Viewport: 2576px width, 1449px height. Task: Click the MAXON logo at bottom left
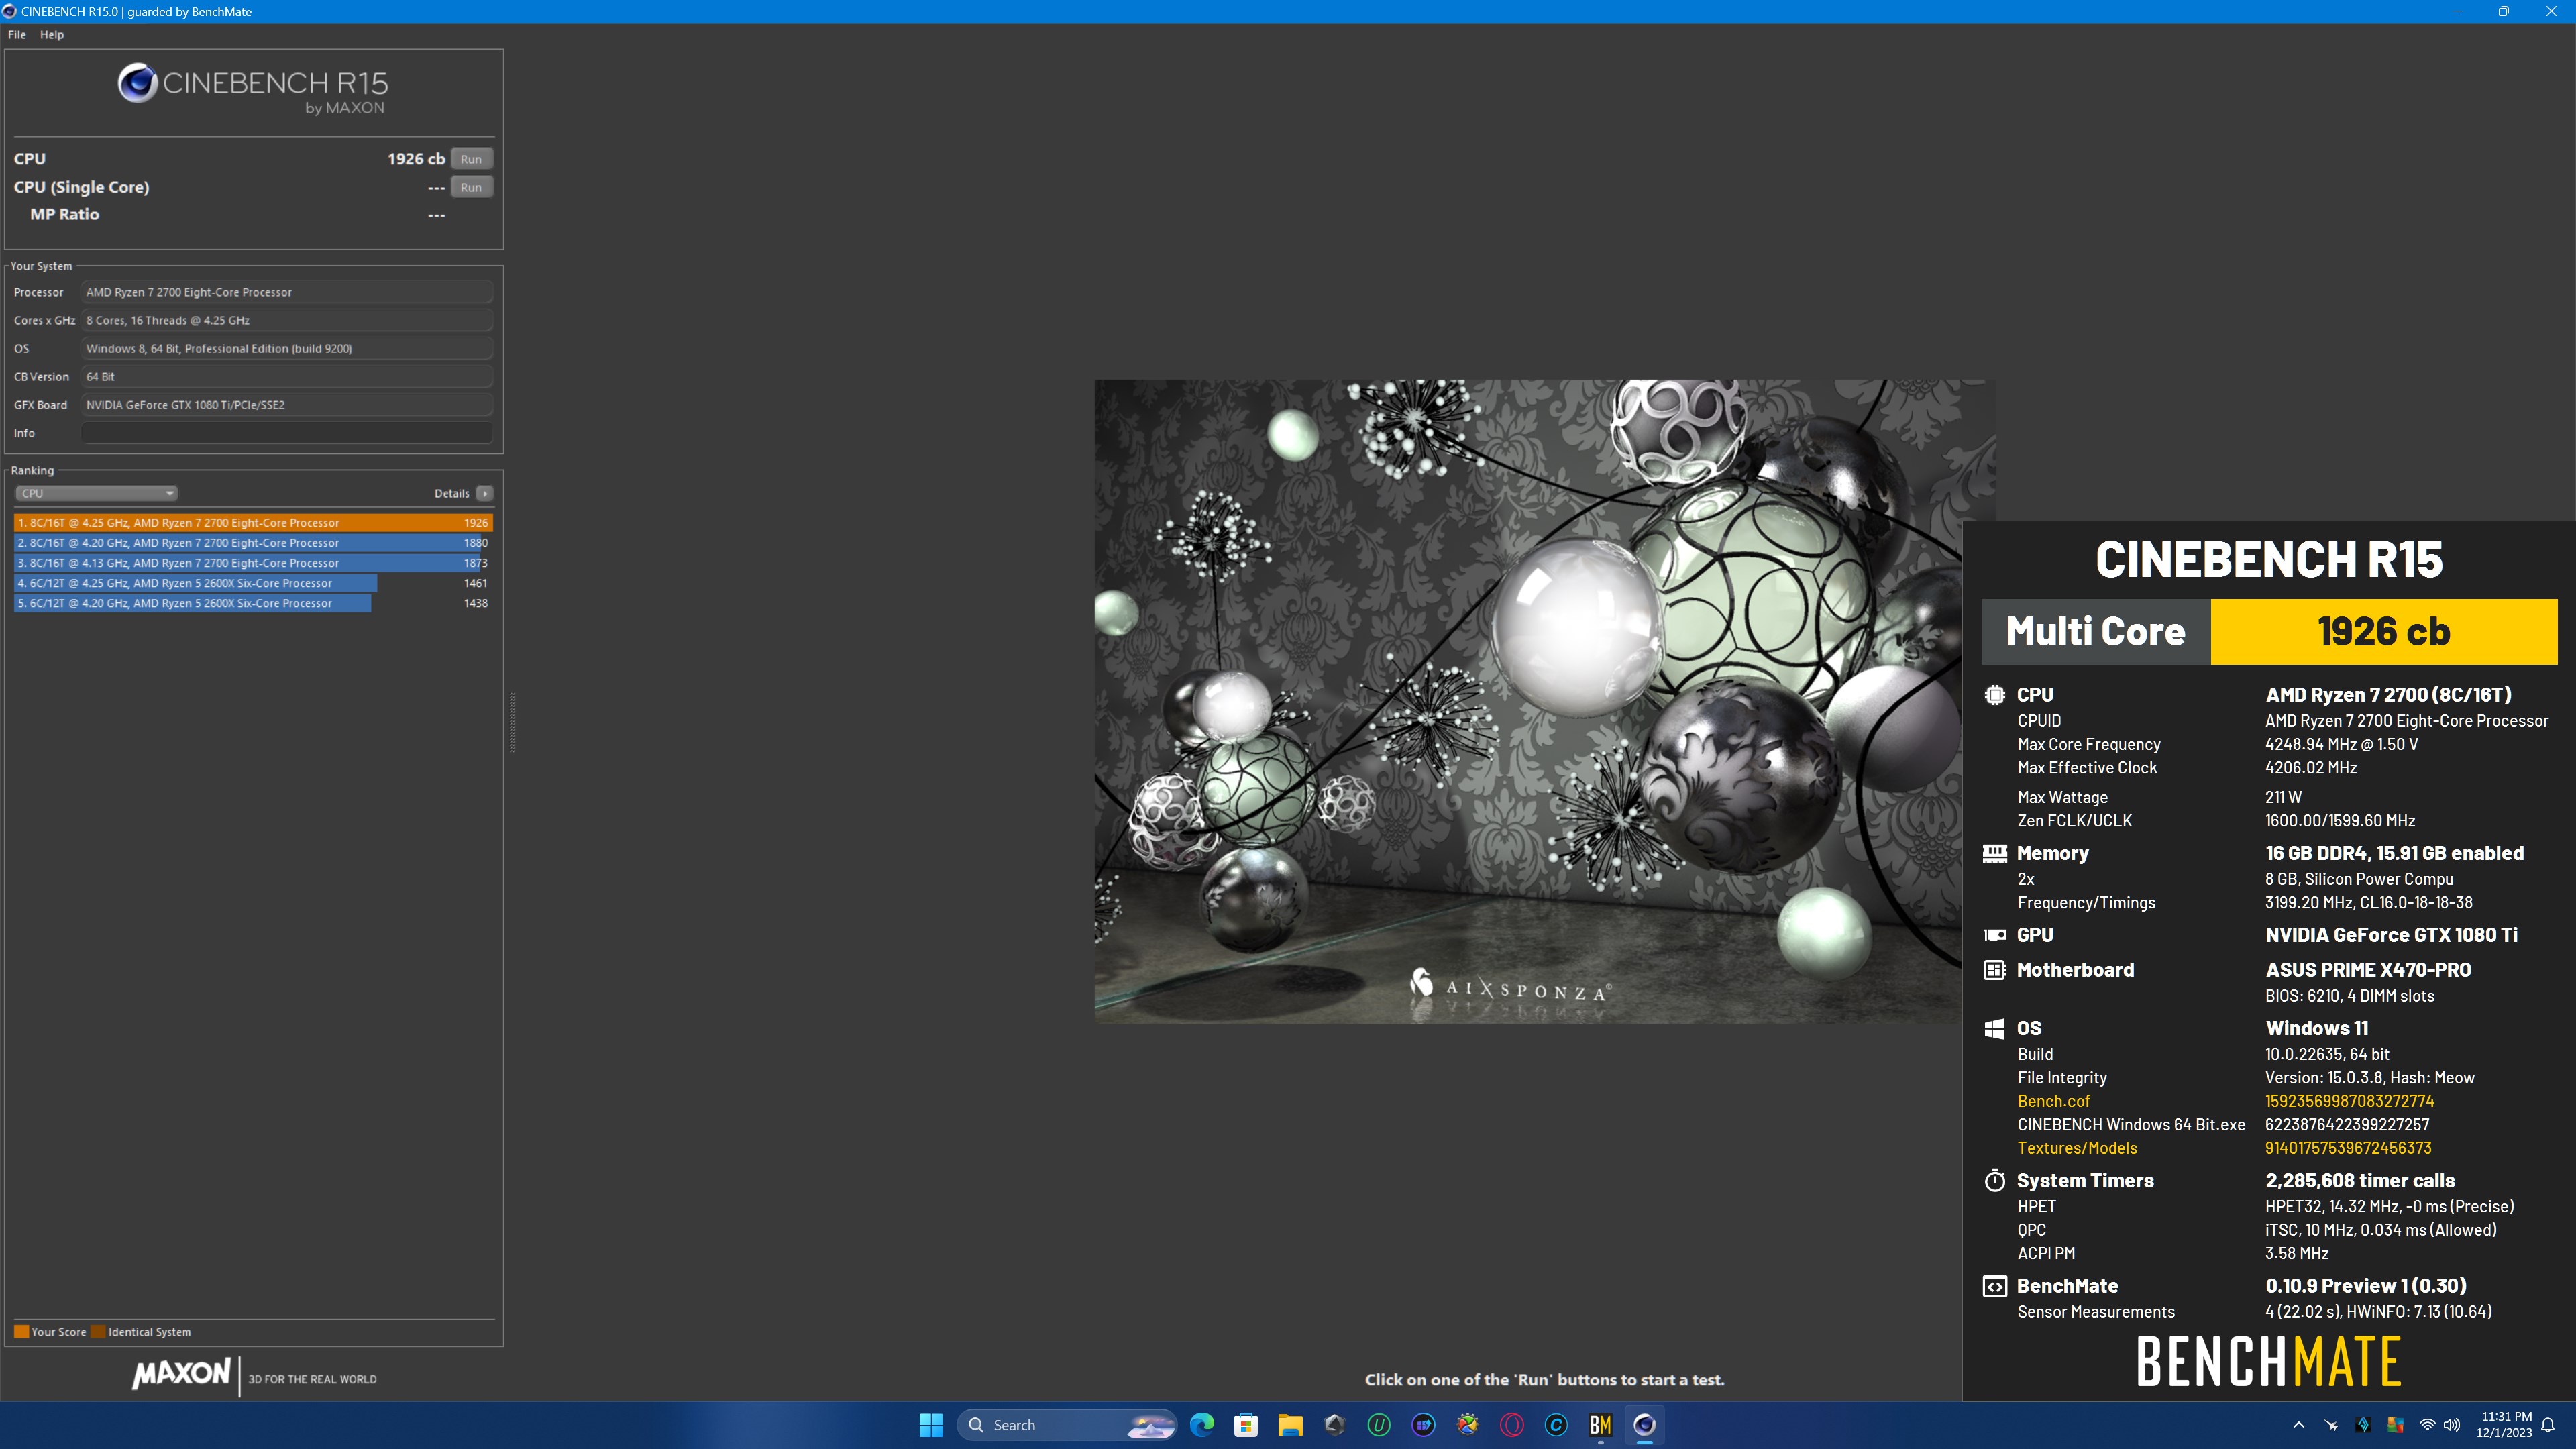(181, 1373)
